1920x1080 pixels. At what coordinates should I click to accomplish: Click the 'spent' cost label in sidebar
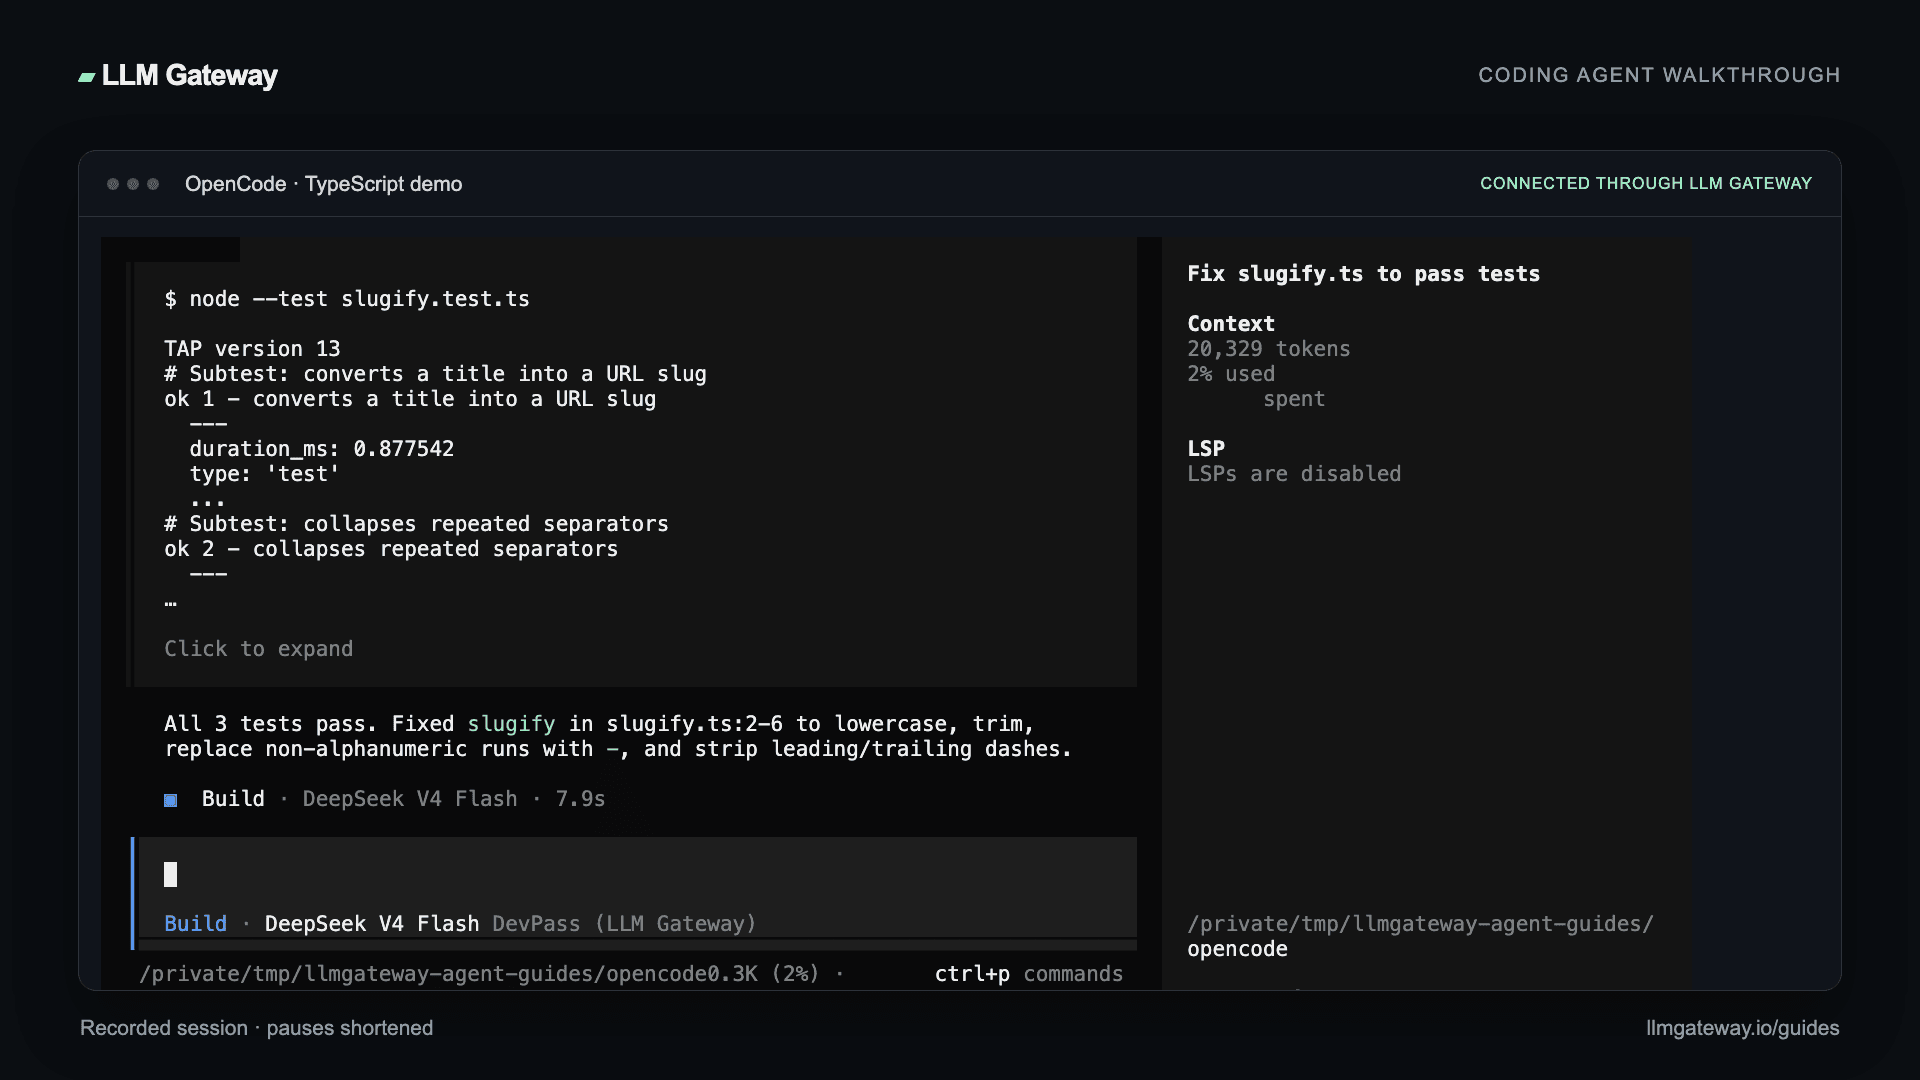[x=1294, y=399]
